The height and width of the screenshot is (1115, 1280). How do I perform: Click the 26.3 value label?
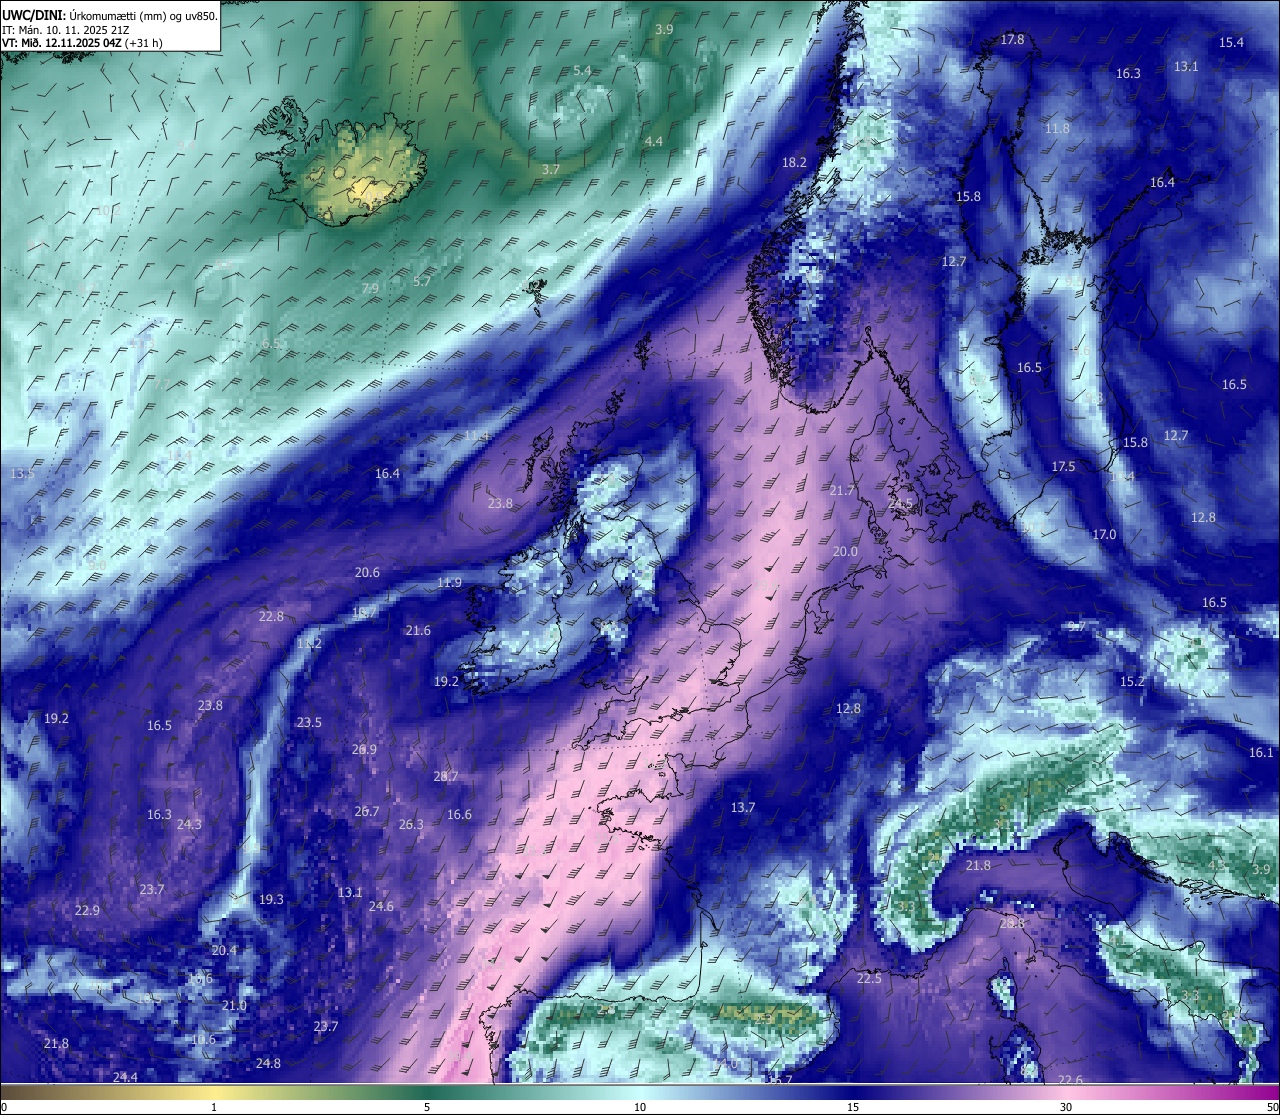[x=411, y=825]
